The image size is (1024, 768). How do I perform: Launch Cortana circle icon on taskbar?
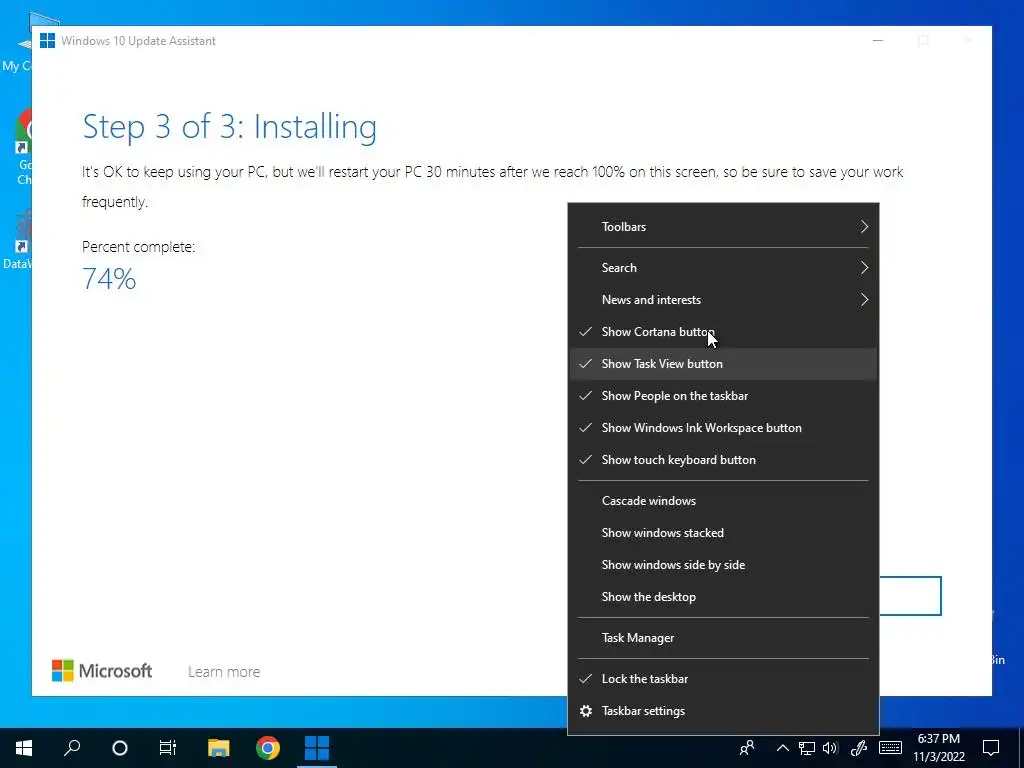tap(120, 748)
